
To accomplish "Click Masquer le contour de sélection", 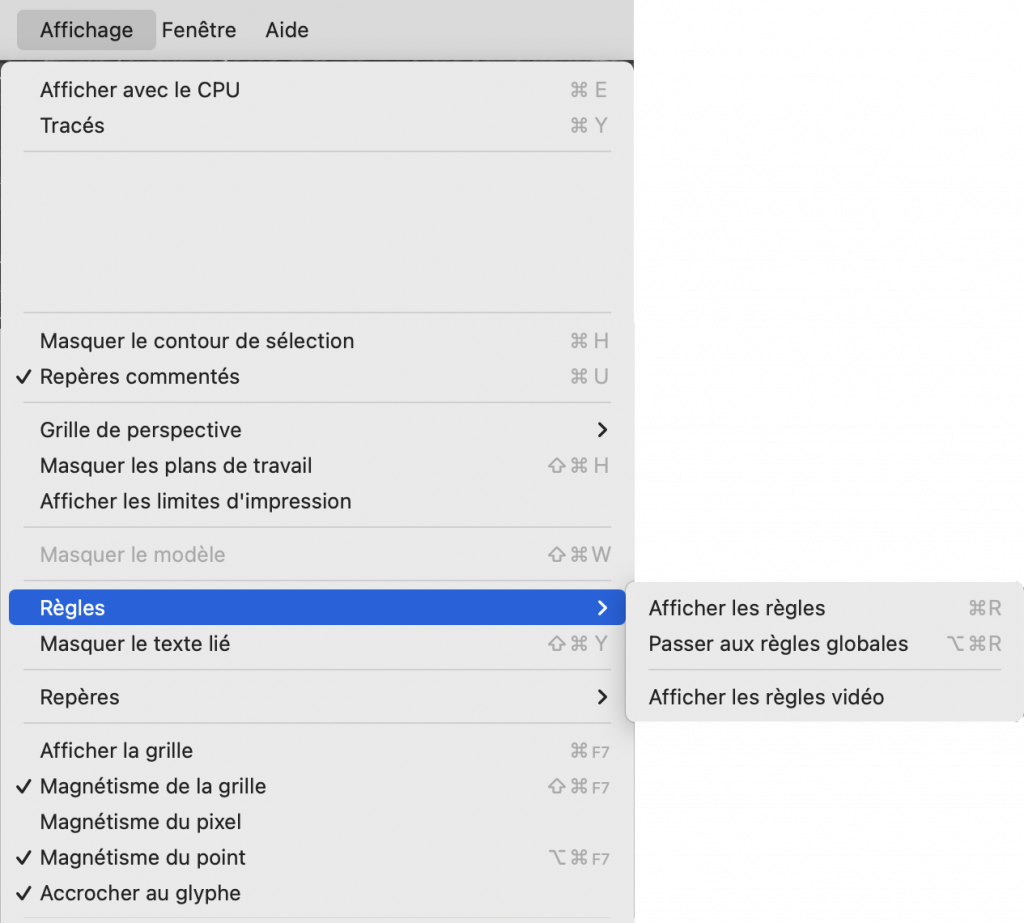I will coord(197,341).
